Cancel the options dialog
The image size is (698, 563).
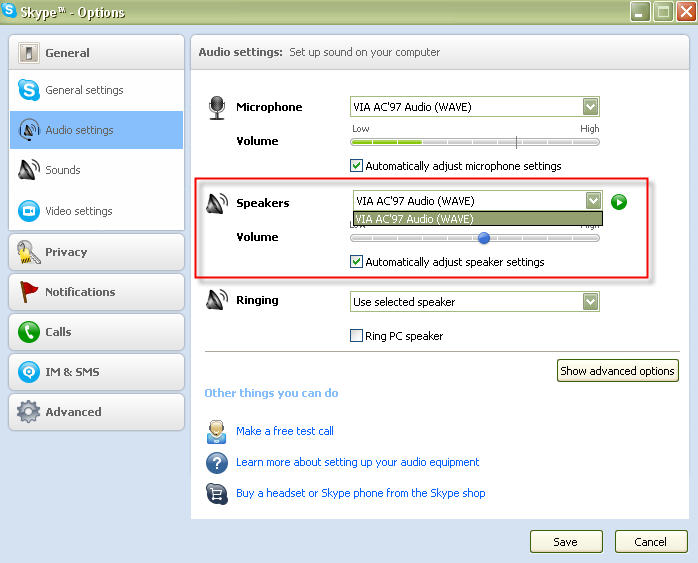651,542
